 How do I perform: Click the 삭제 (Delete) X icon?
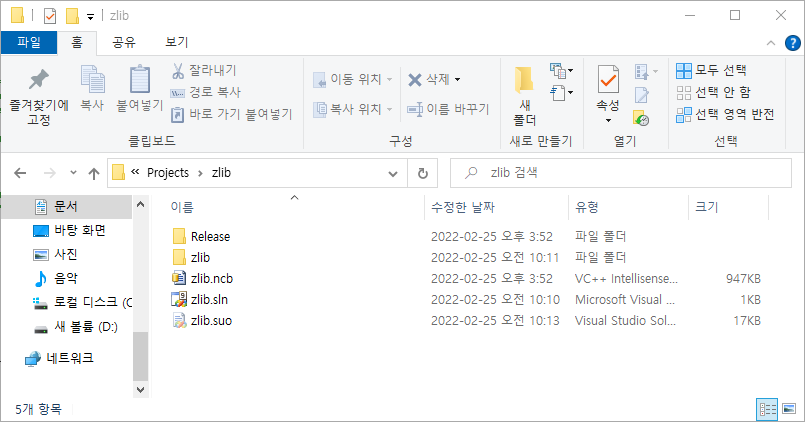click(x=415, y=80)
